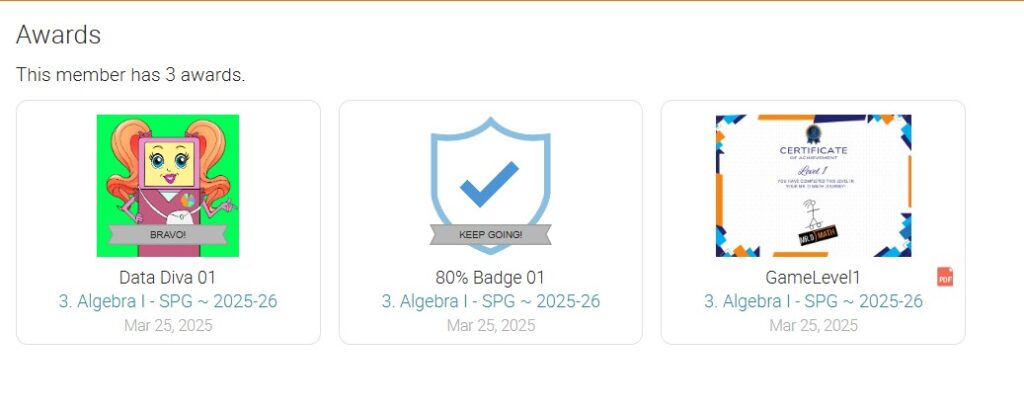Viewport: 1024px width, 414px height.
Task: Click the GameLevel1 award title
Action: click(813, 277)
